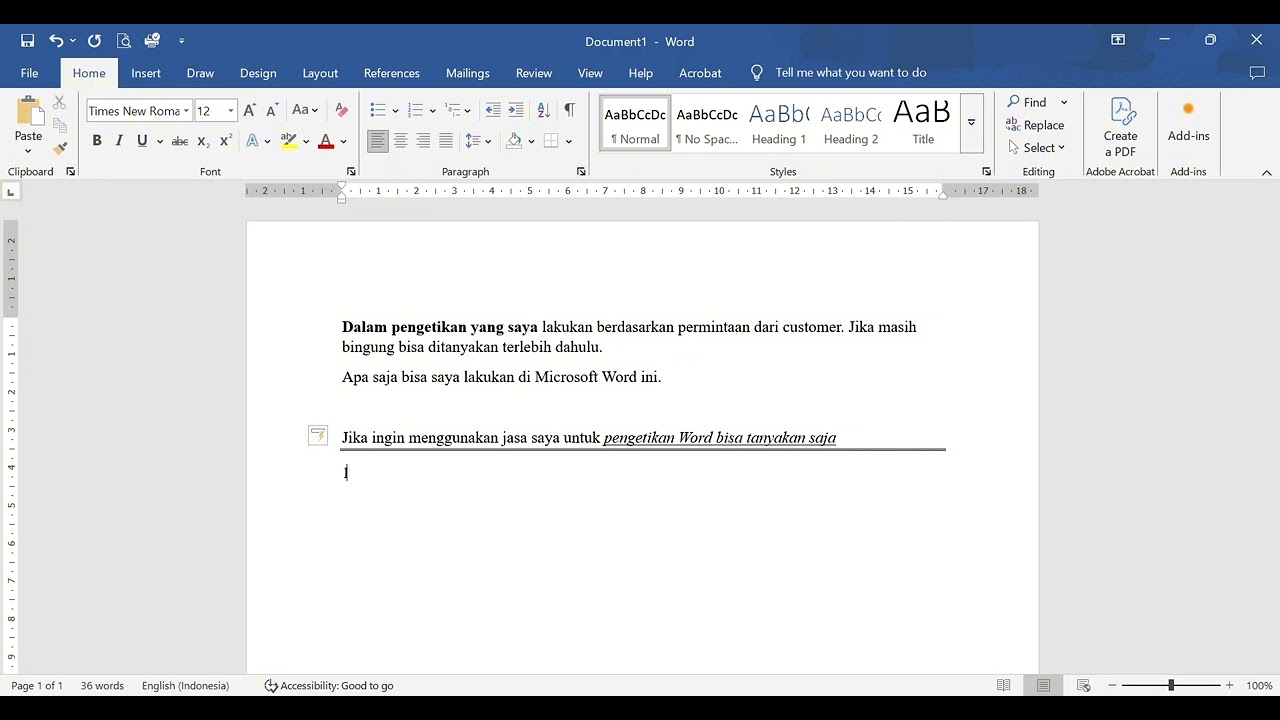
Task: Click the 36 words count
Action: (x=102, y=686)
